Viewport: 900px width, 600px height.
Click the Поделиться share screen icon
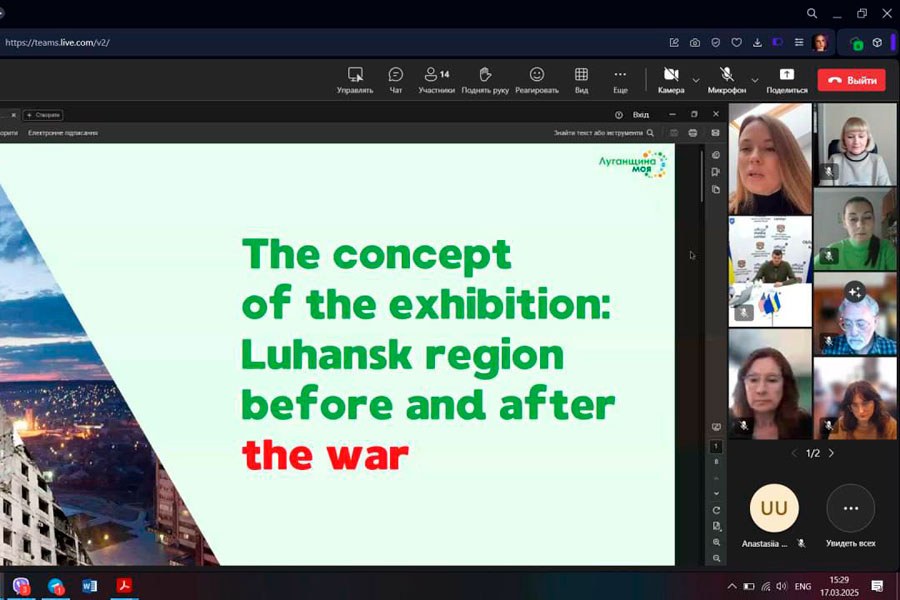click(x=786, y=79)
